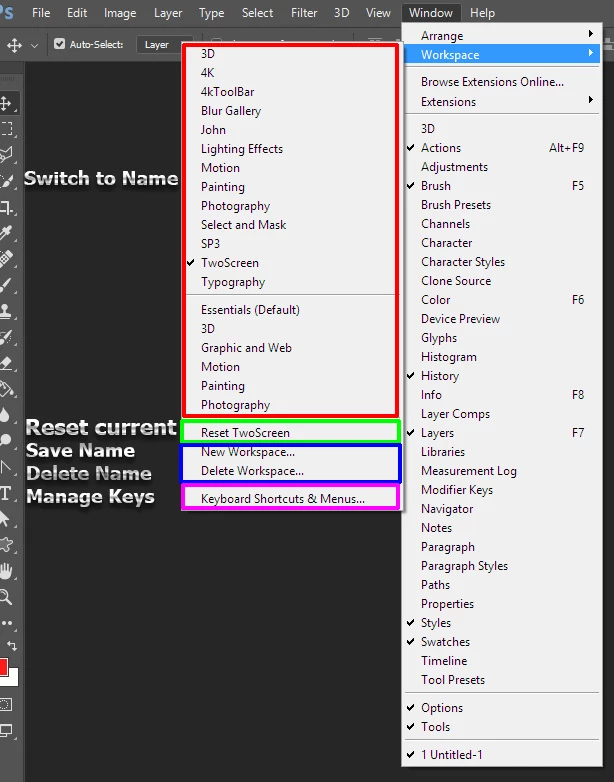Image resolution: width=614 pixels, height=782 pixels.
Task: Select the Horizontal Type tool
Action: [6, 493]
